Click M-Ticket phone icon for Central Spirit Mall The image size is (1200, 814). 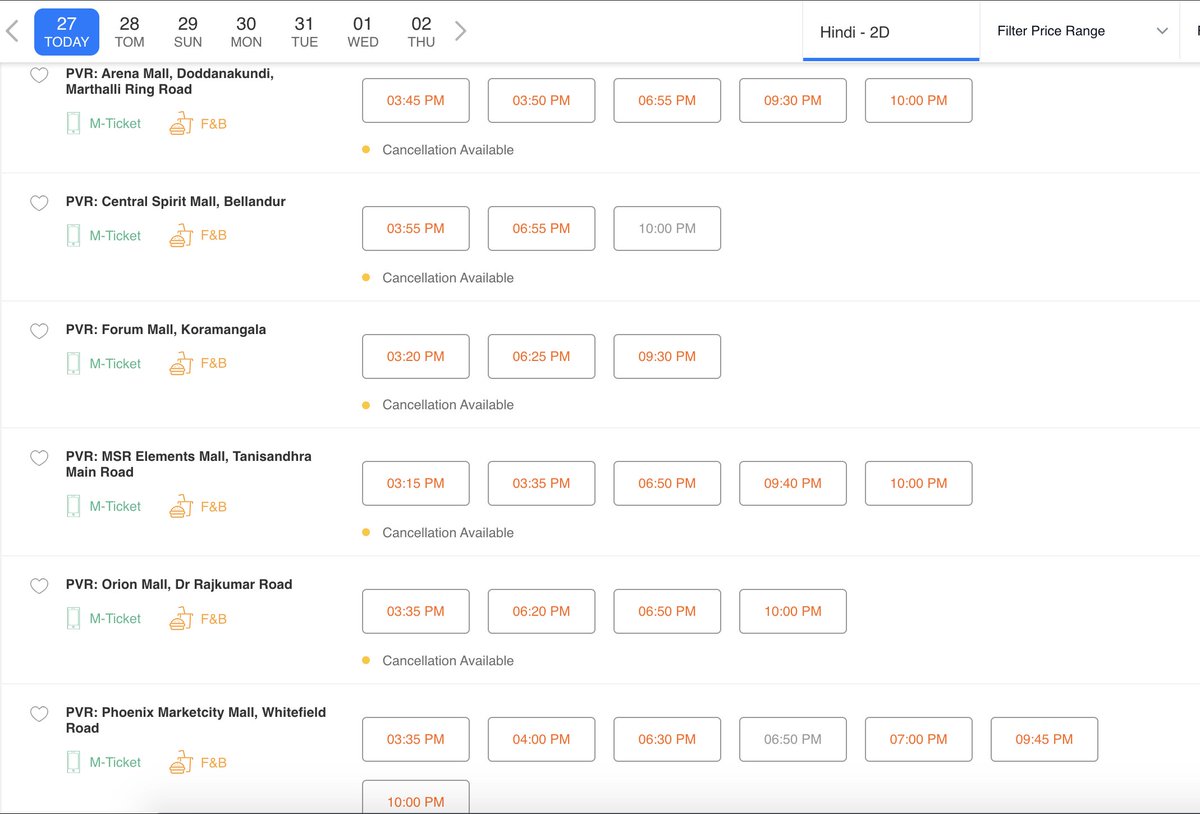(x=73, y=235)
